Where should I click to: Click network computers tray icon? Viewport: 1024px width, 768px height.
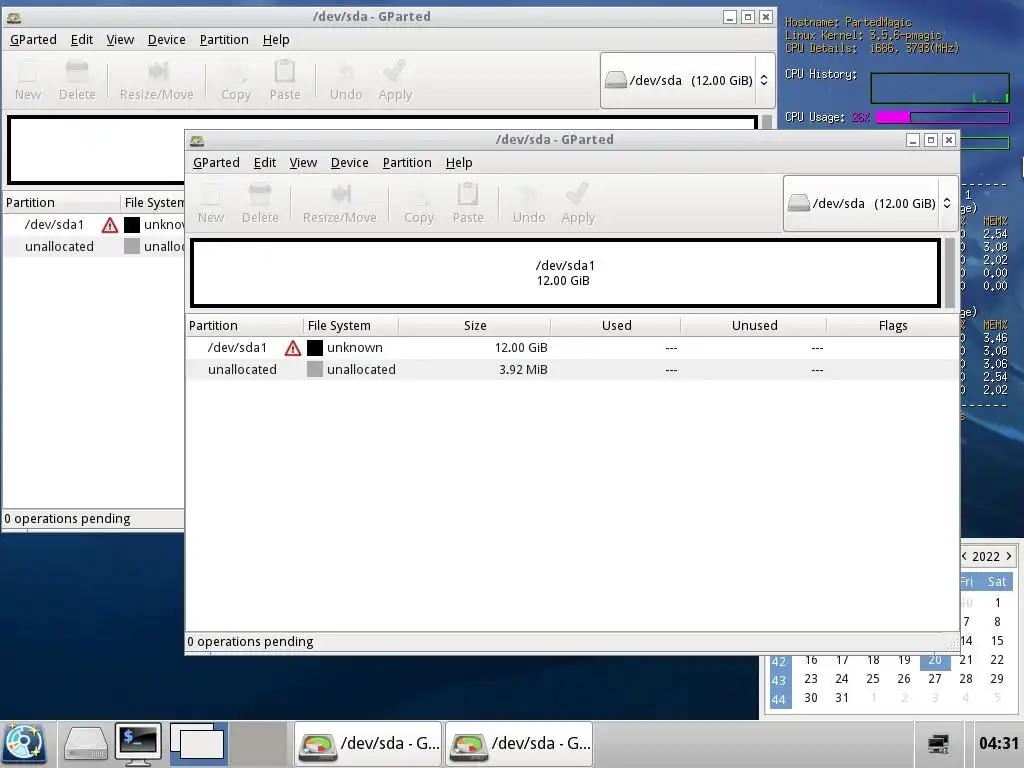click(x=938, y=744)
